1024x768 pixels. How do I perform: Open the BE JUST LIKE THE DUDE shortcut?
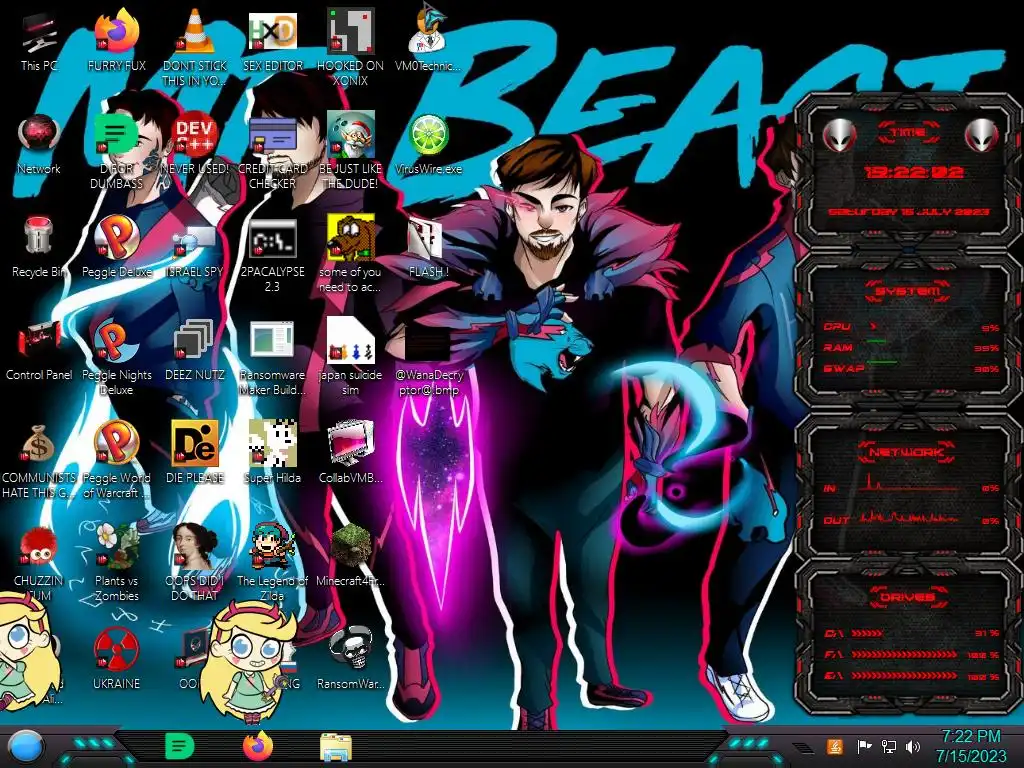click(x=351, y=152)
